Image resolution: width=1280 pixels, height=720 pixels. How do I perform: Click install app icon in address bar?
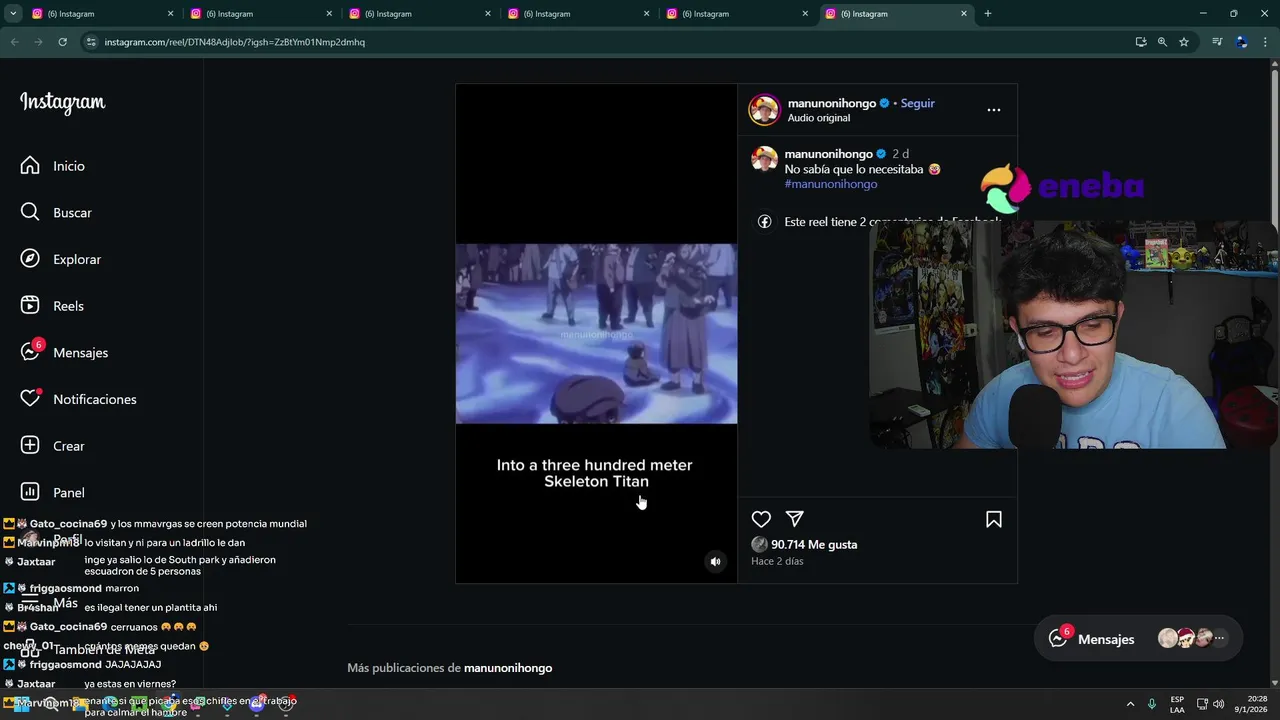pos(1141,42)
